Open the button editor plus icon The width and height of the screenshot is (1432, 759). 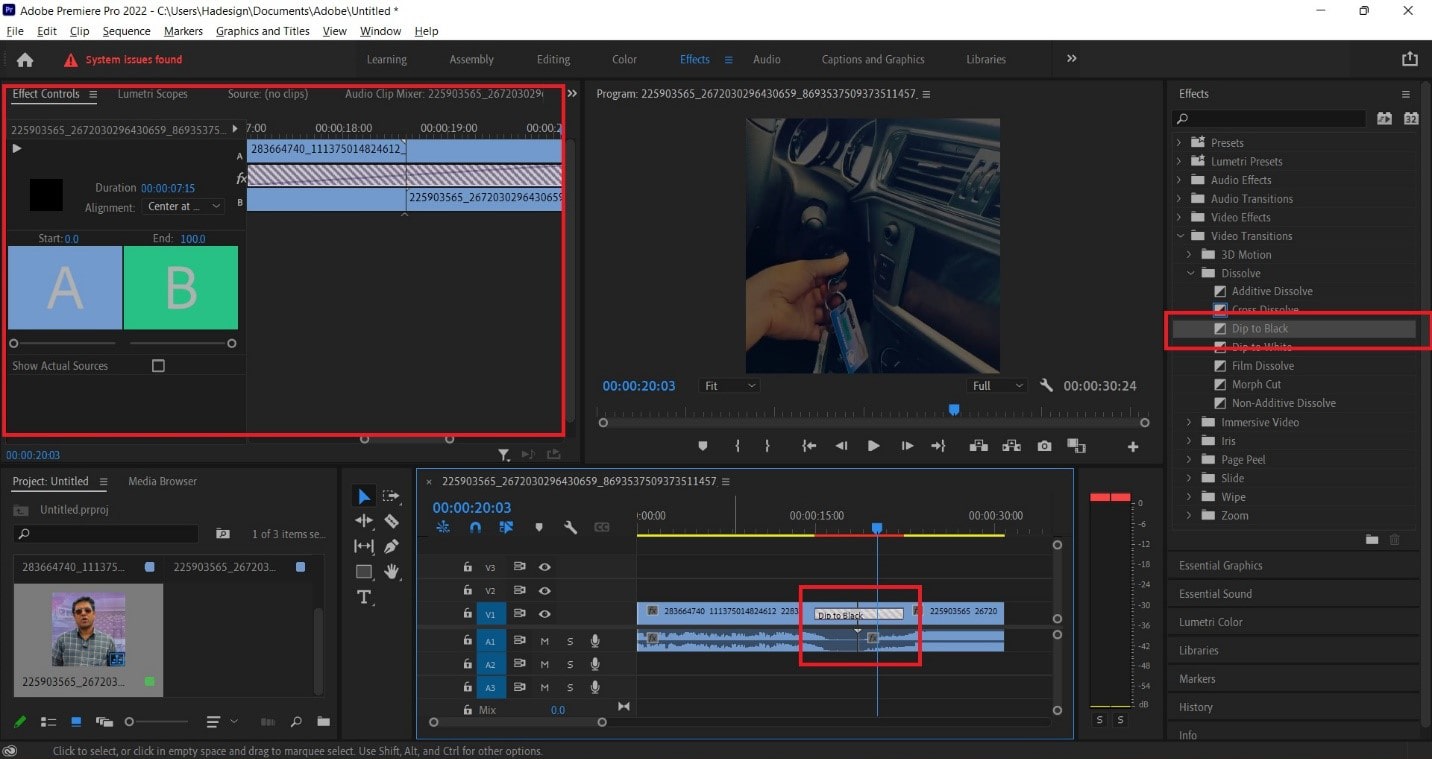tap(1133, 447)
